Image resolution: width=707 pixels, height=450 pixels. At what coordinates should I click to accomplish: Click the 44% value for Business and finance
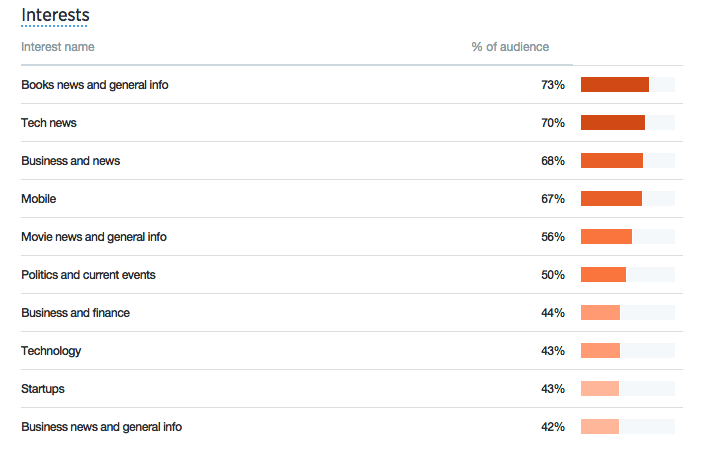click(x=553, y=313)
